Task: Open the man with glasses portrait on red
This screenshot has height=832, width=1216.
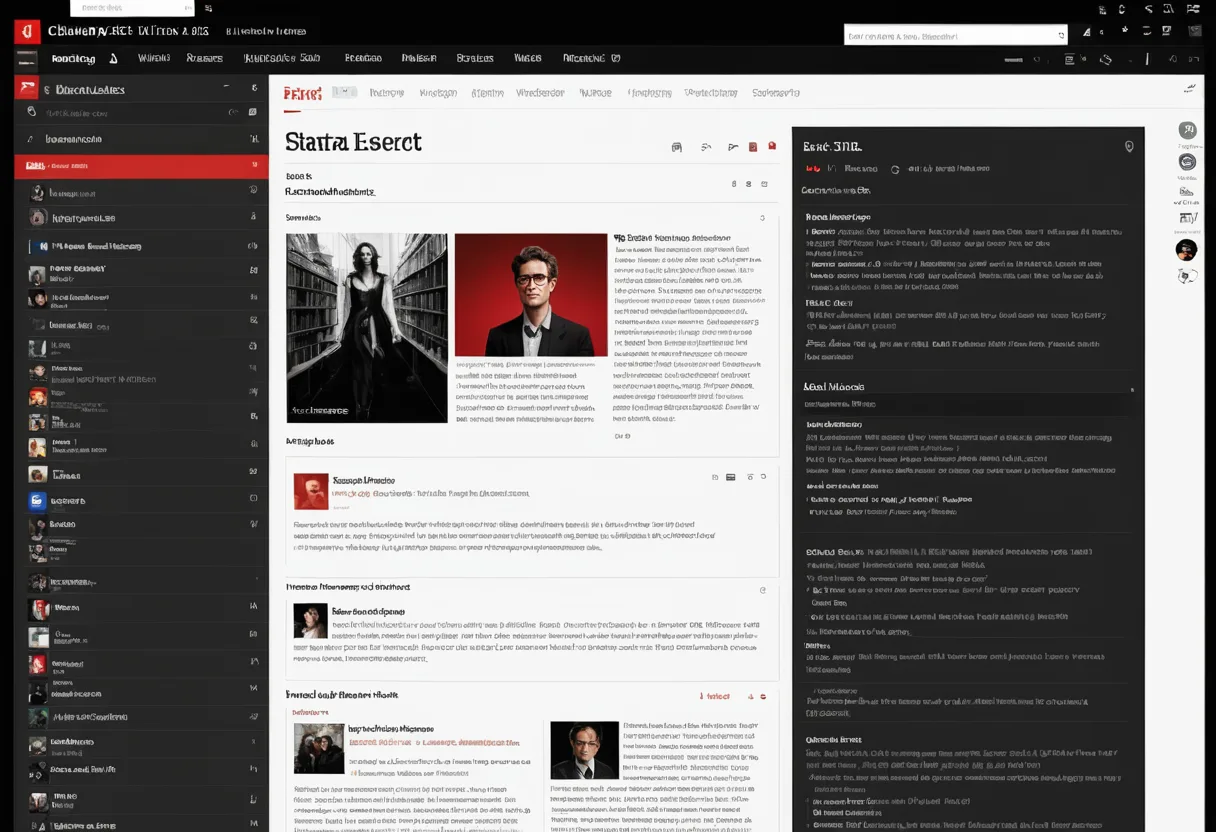Action: point(531,295)
